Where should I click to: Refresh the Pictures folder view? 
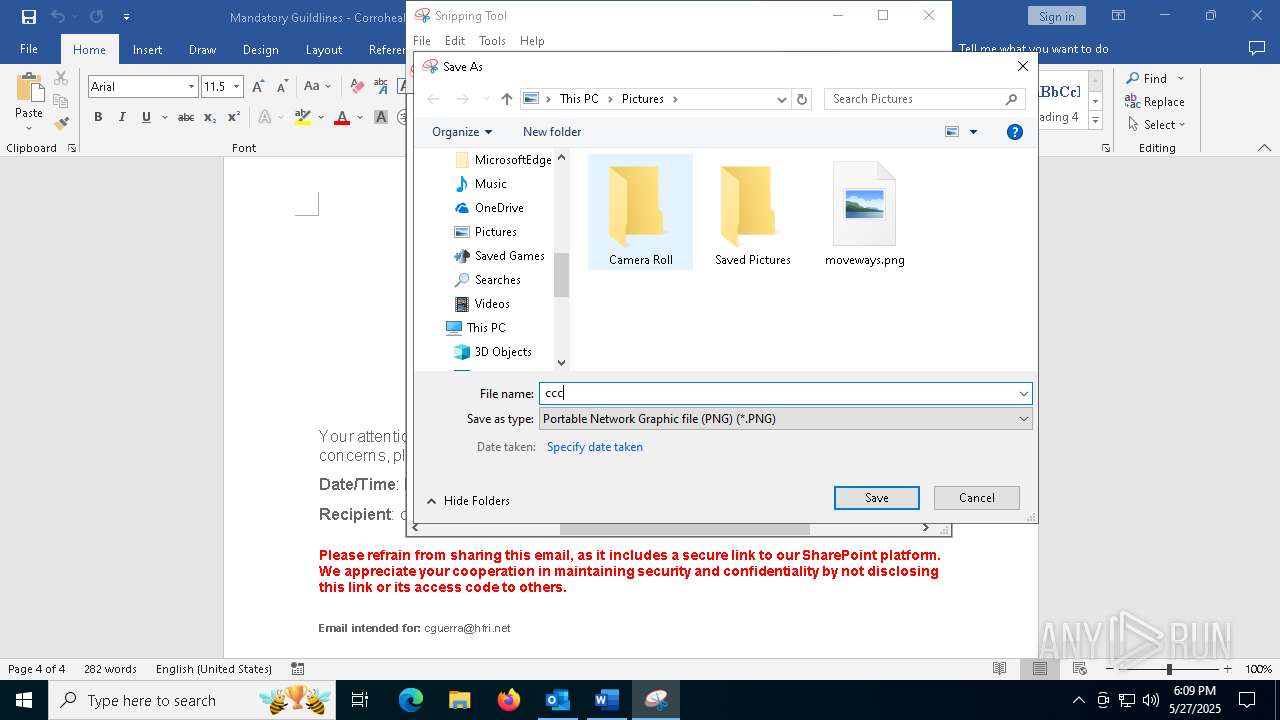(801, 99)
